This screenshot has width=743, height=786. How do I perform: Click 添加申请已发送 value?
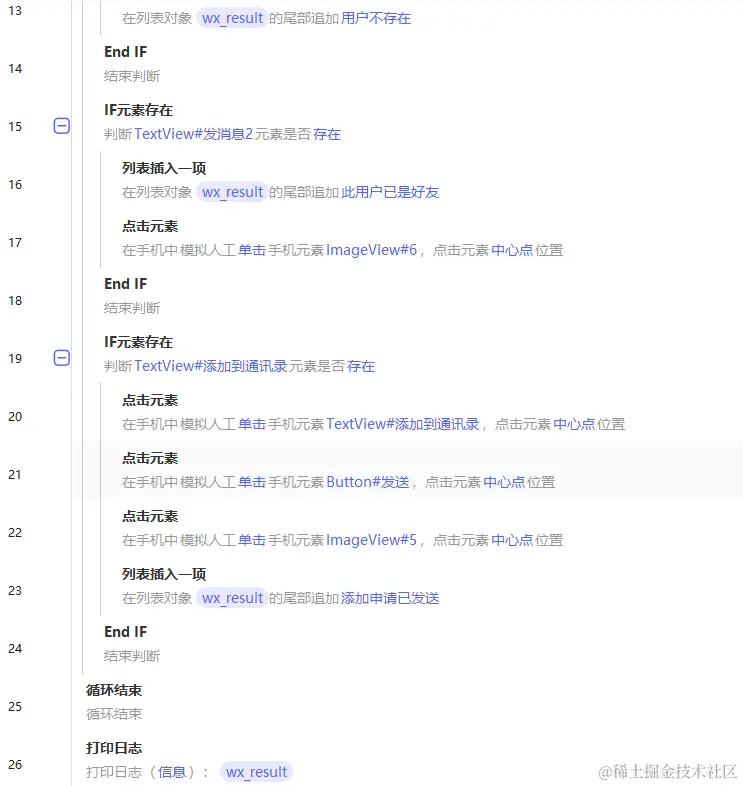[390, 598]
